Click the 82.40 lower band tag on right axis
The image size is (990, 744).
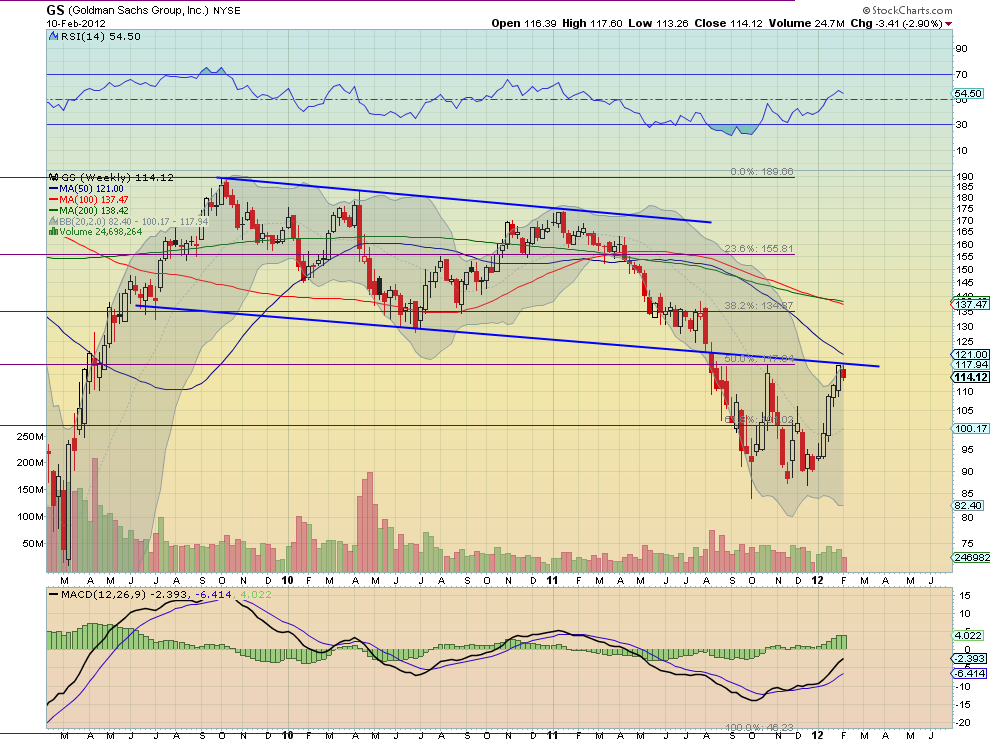(969, 505)
